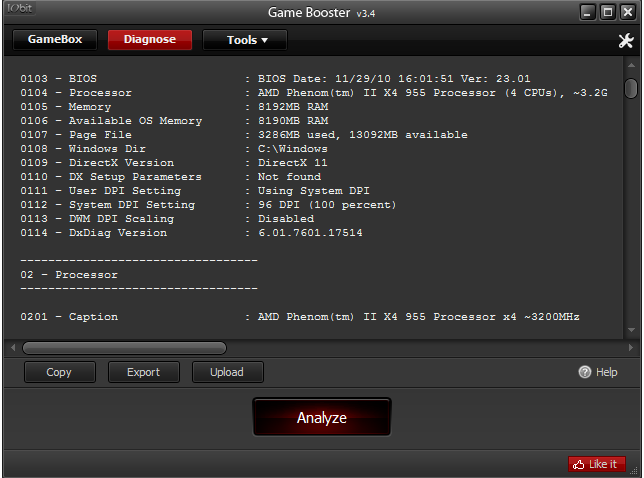Click the value "DirectX 11"

[x=292, y=162]
